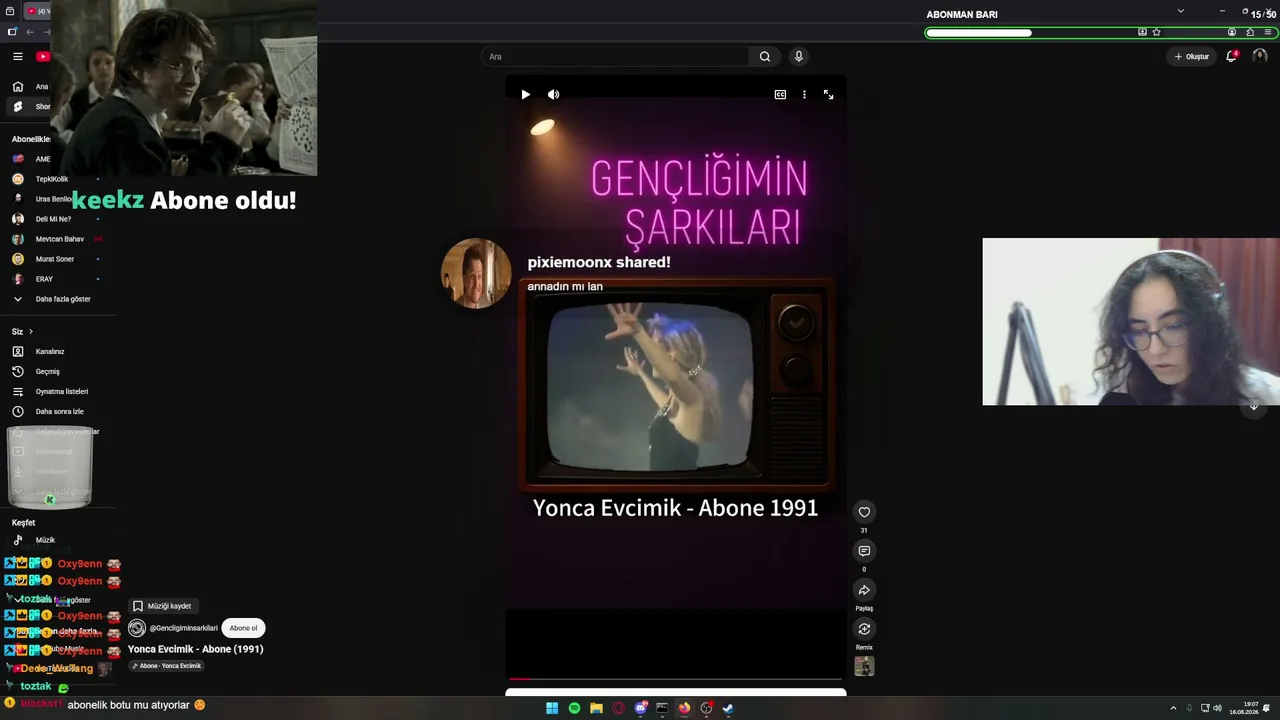Open Spotify from the taskbar
1280x720 pixels.
574,708
